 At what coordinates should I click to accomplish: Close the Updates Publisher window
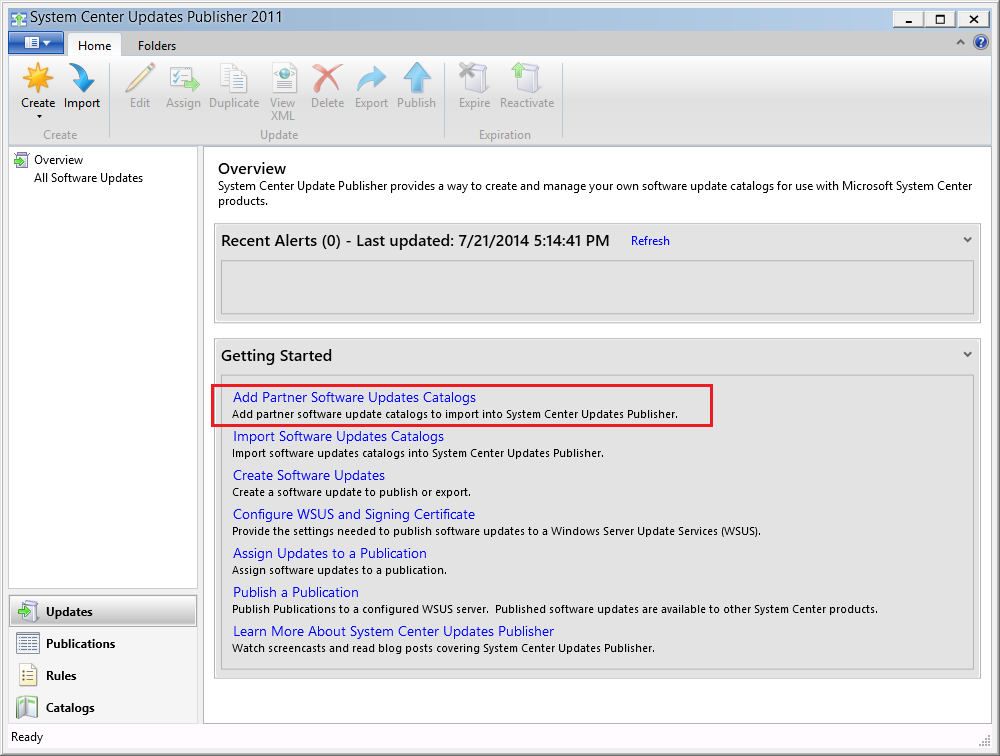[974, 19]
